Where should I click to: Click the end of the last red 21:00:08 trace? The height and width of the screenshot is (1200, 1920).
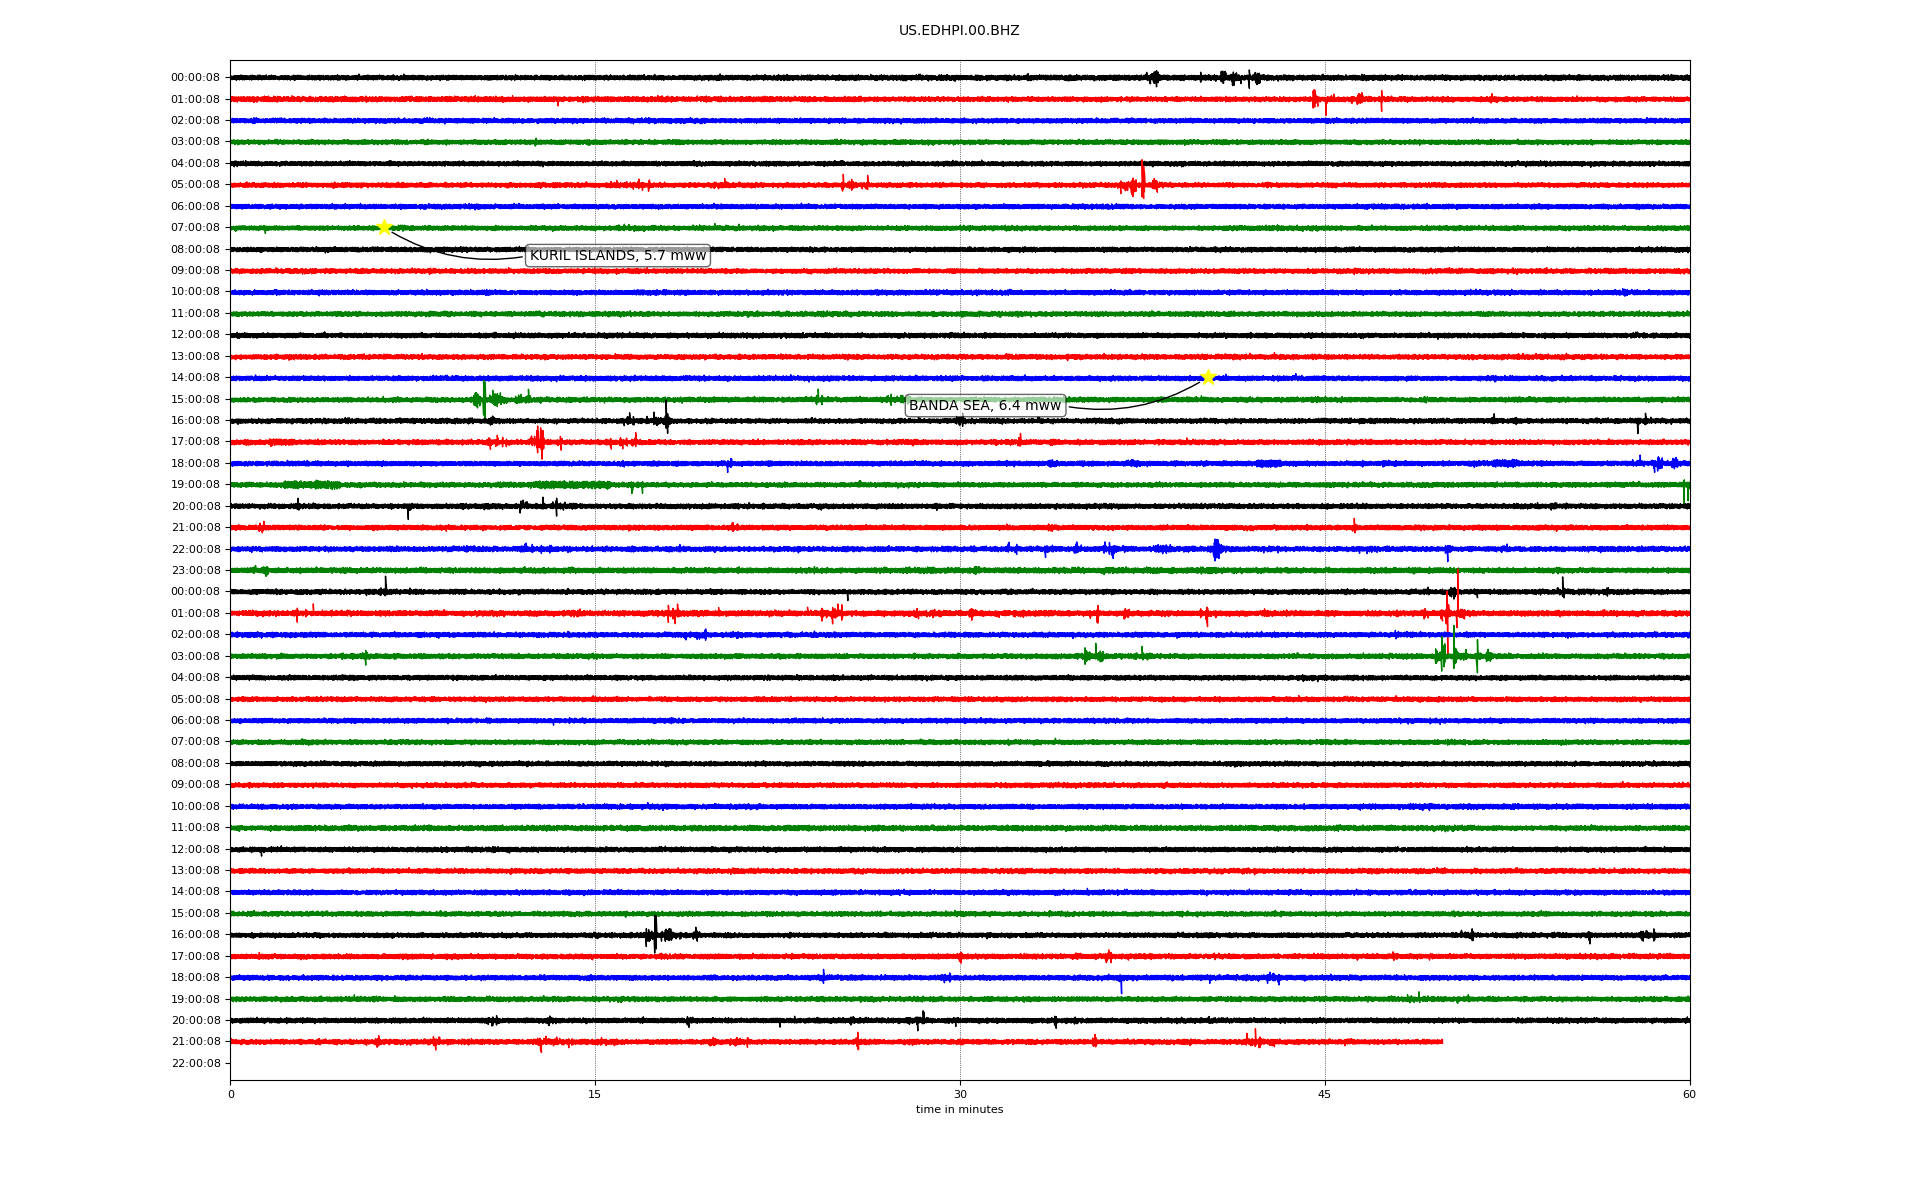(x=1441, y=1041)
